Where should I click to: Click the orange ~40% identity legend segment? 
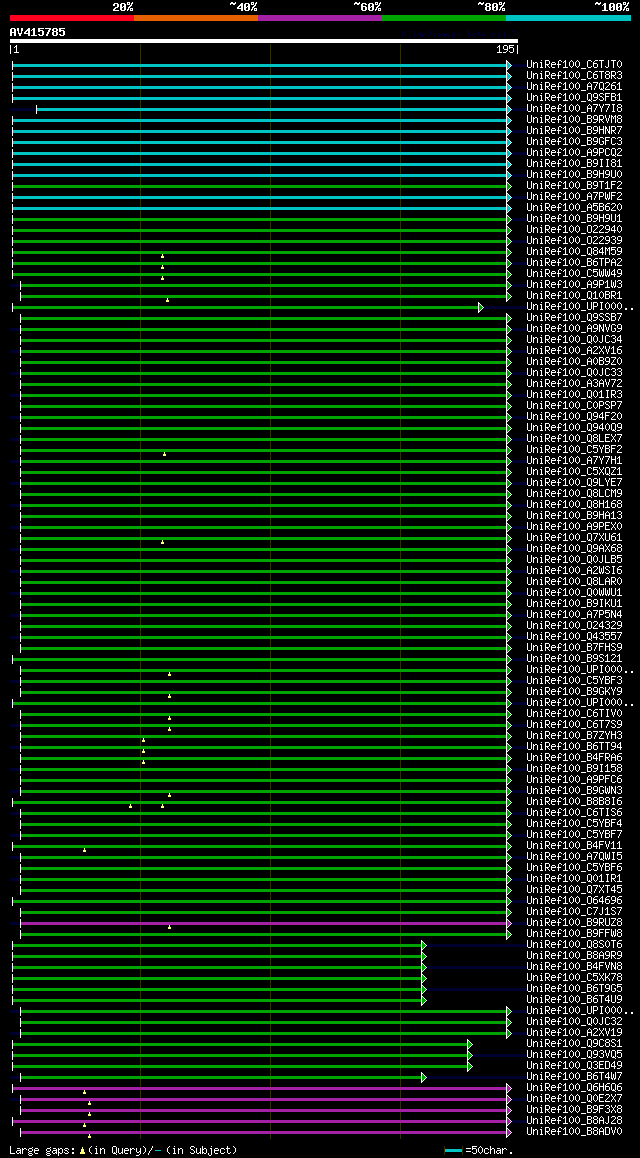pyautogui.click(x=196, y=17)
